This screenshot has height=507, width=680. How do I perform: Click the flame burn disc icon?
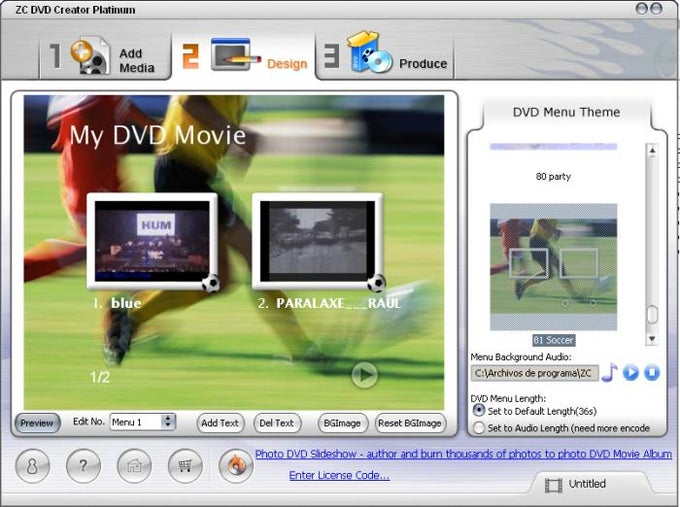click(x=236, y=466)
